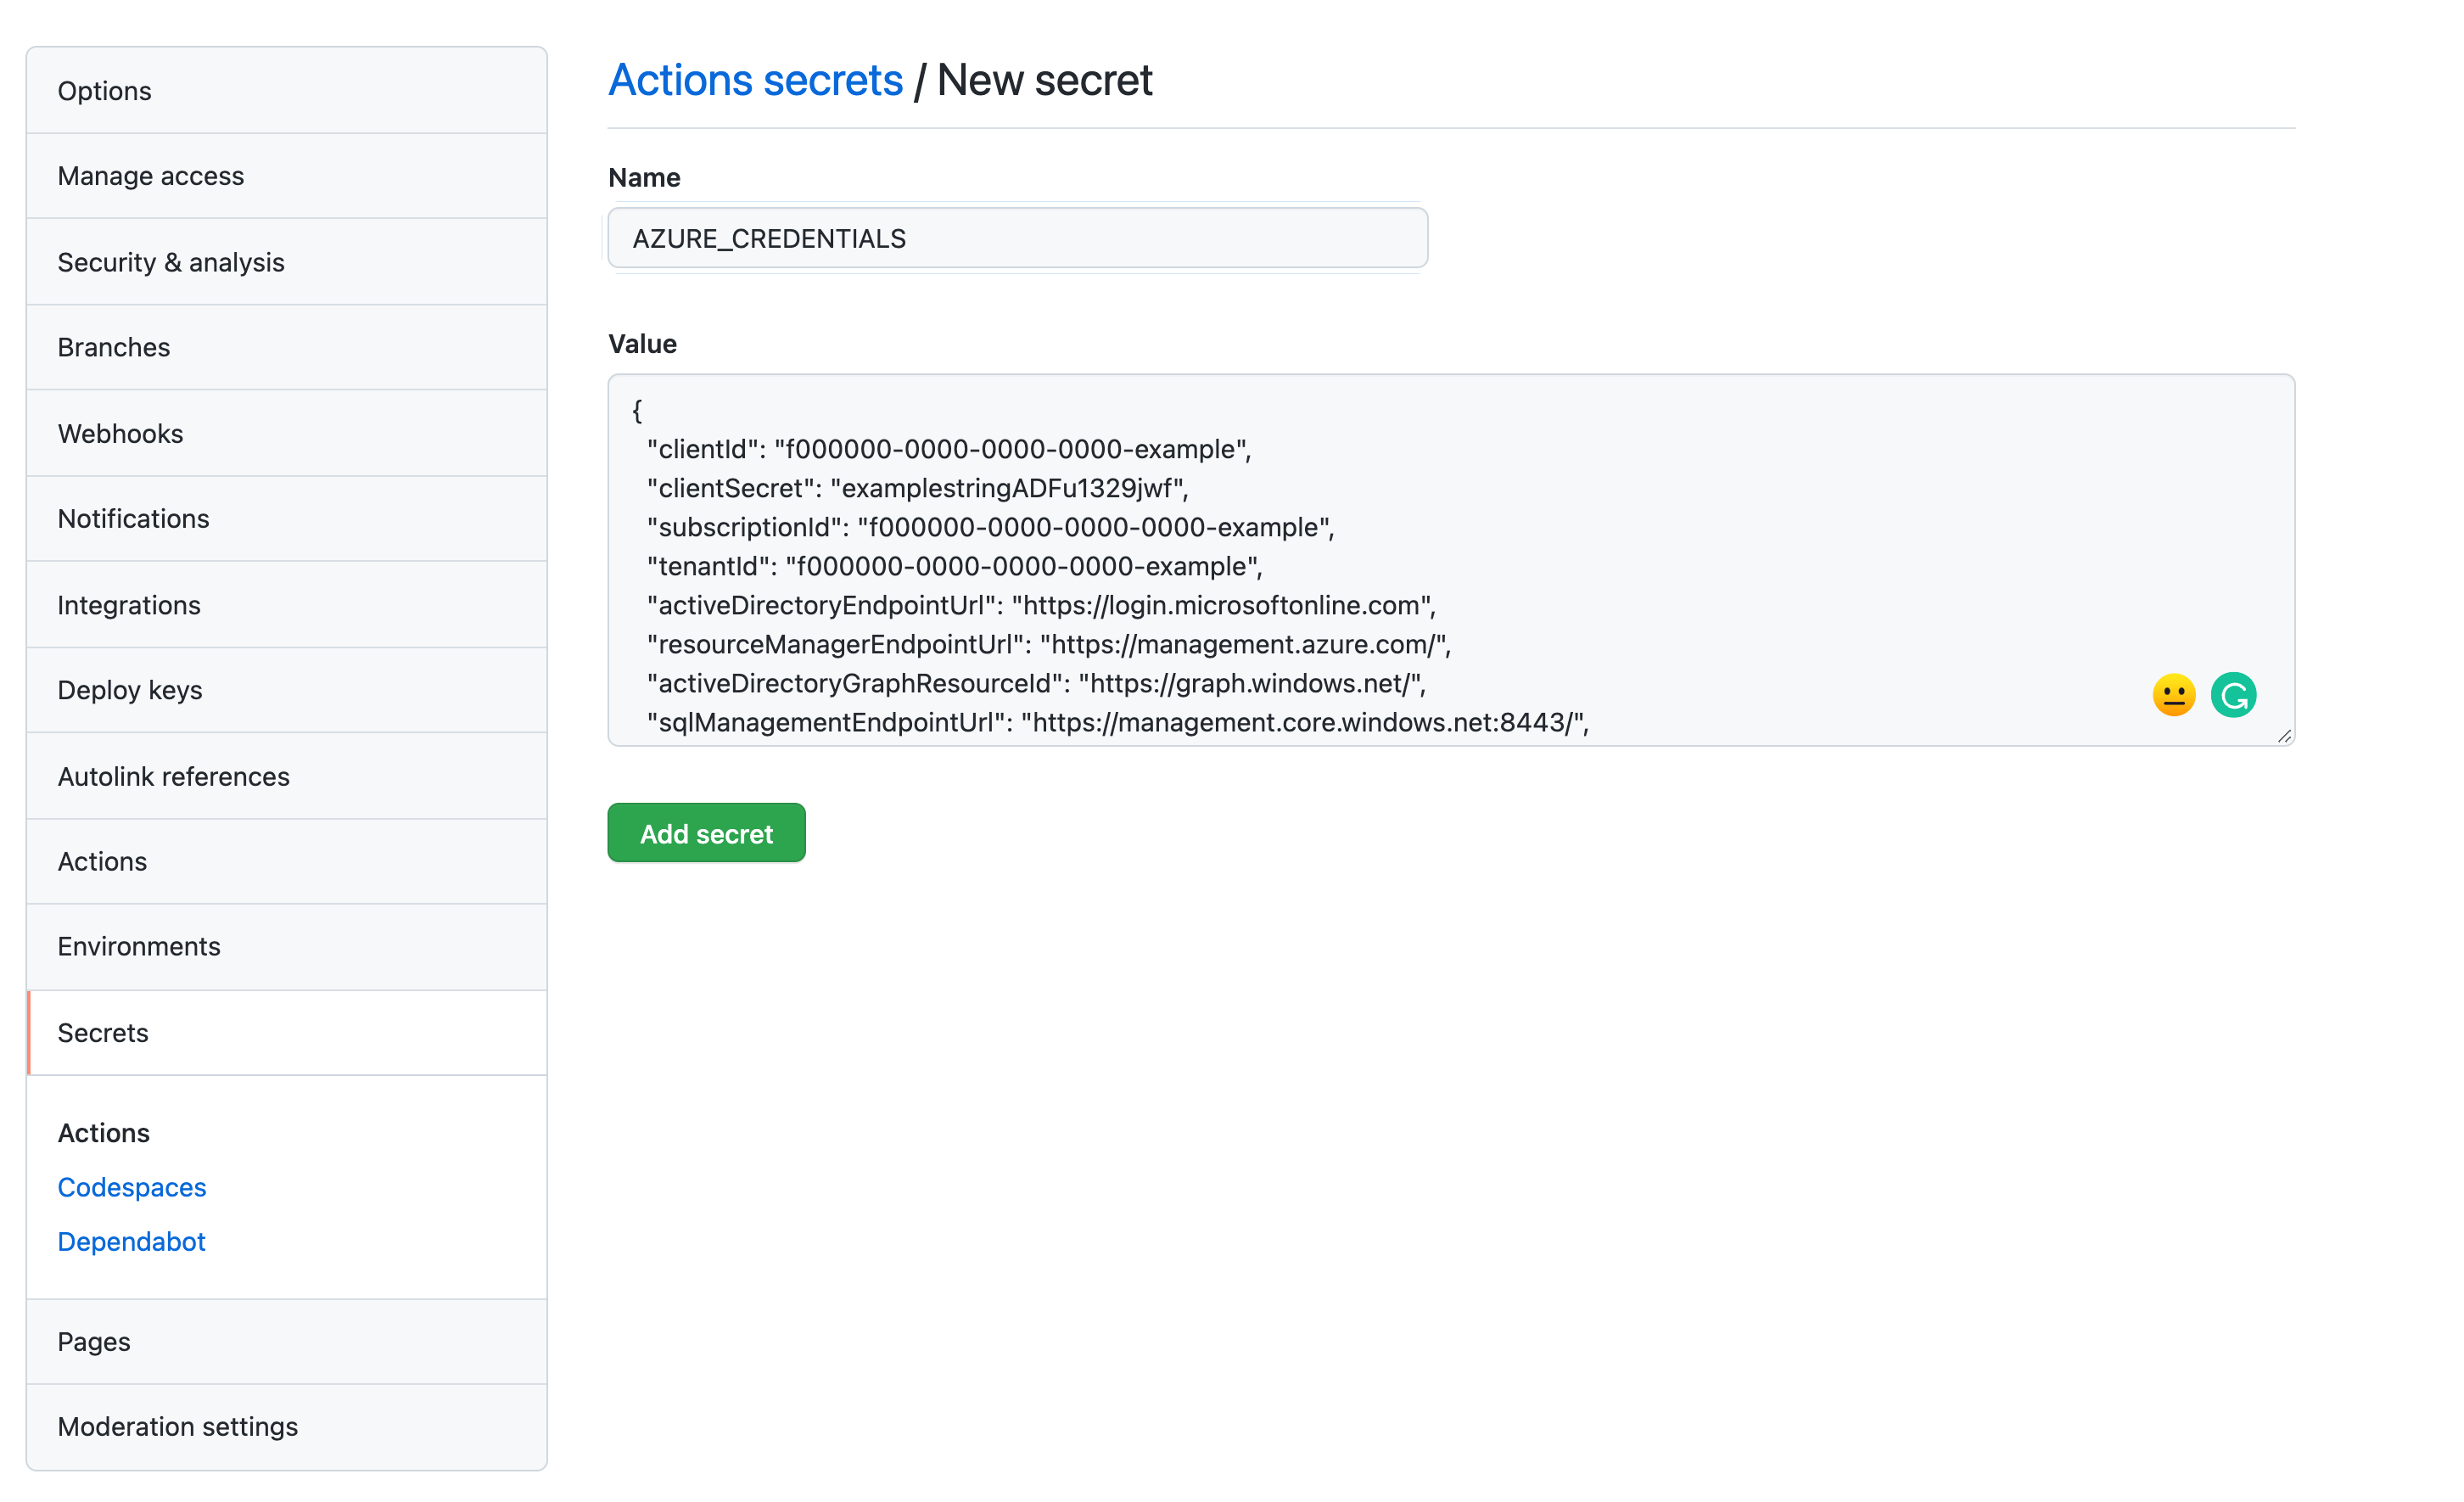Open the Environments settings page
This screenshot has width=2464, height=1502.
138,946
